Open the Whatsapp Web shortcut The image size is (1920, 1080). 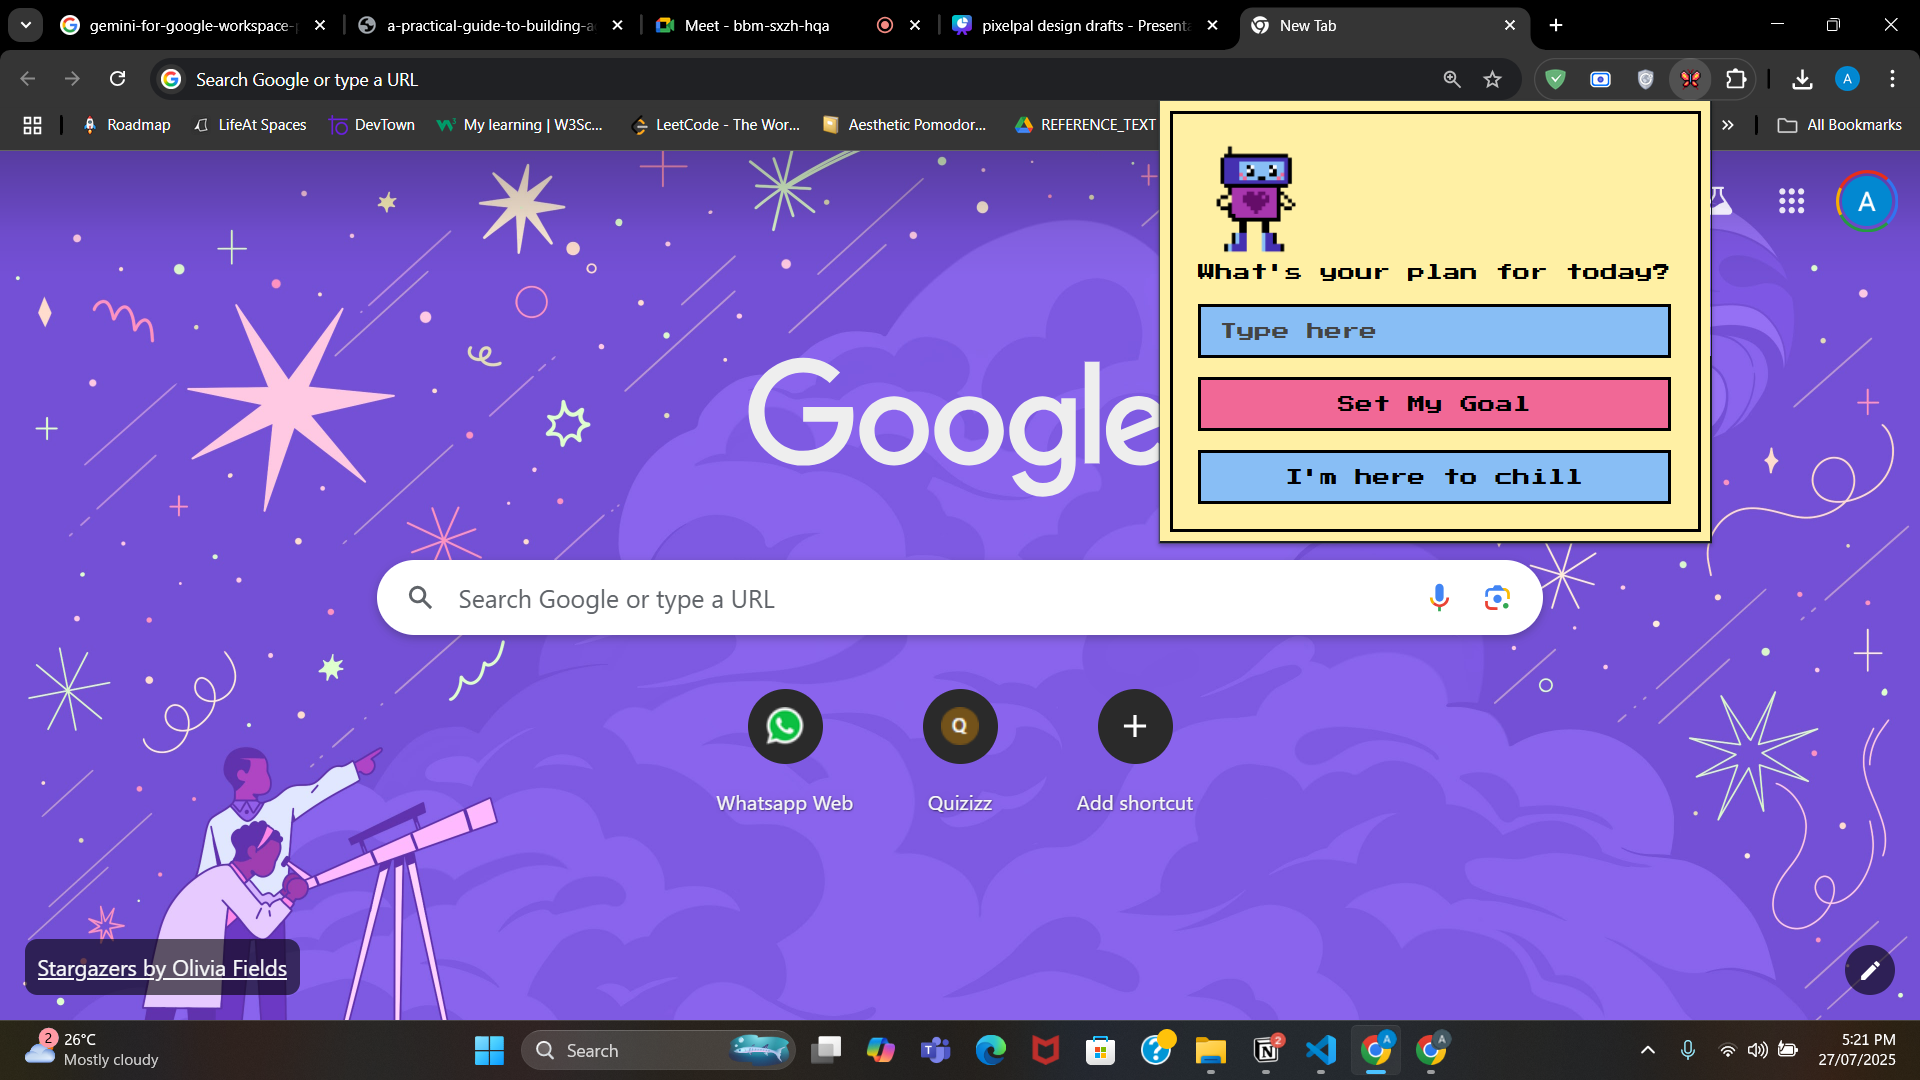tap(785, 727)
